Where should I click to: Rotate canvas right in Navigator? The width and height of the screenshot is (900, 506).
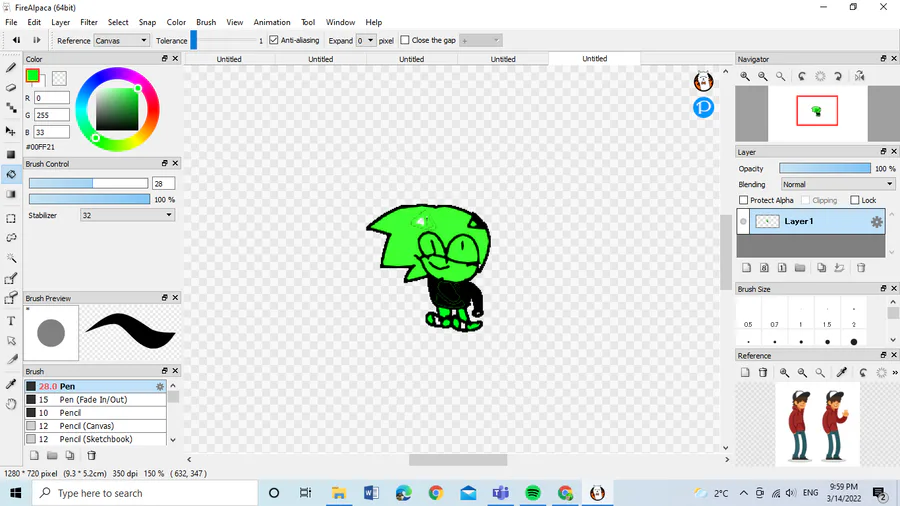pos(838,76)
